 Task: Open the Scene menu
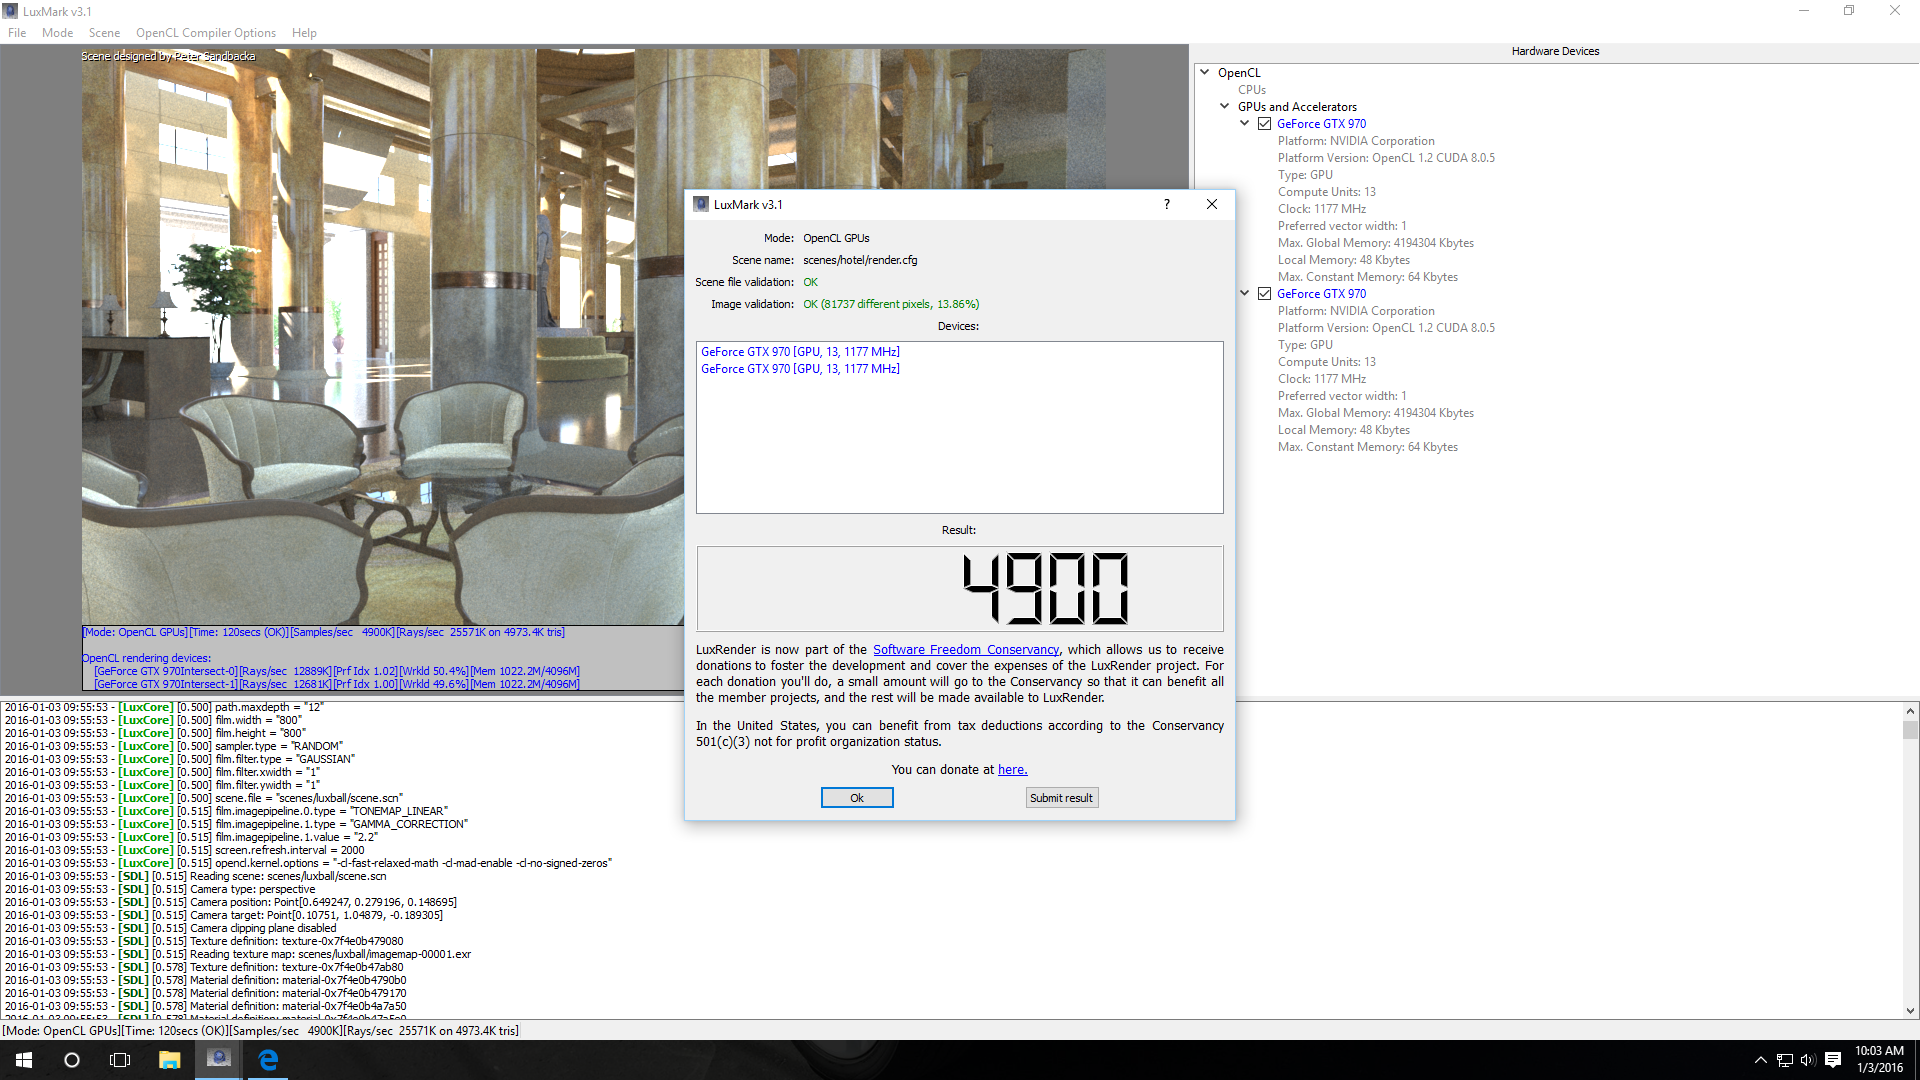pyautogui.click(x=104, y=33)
